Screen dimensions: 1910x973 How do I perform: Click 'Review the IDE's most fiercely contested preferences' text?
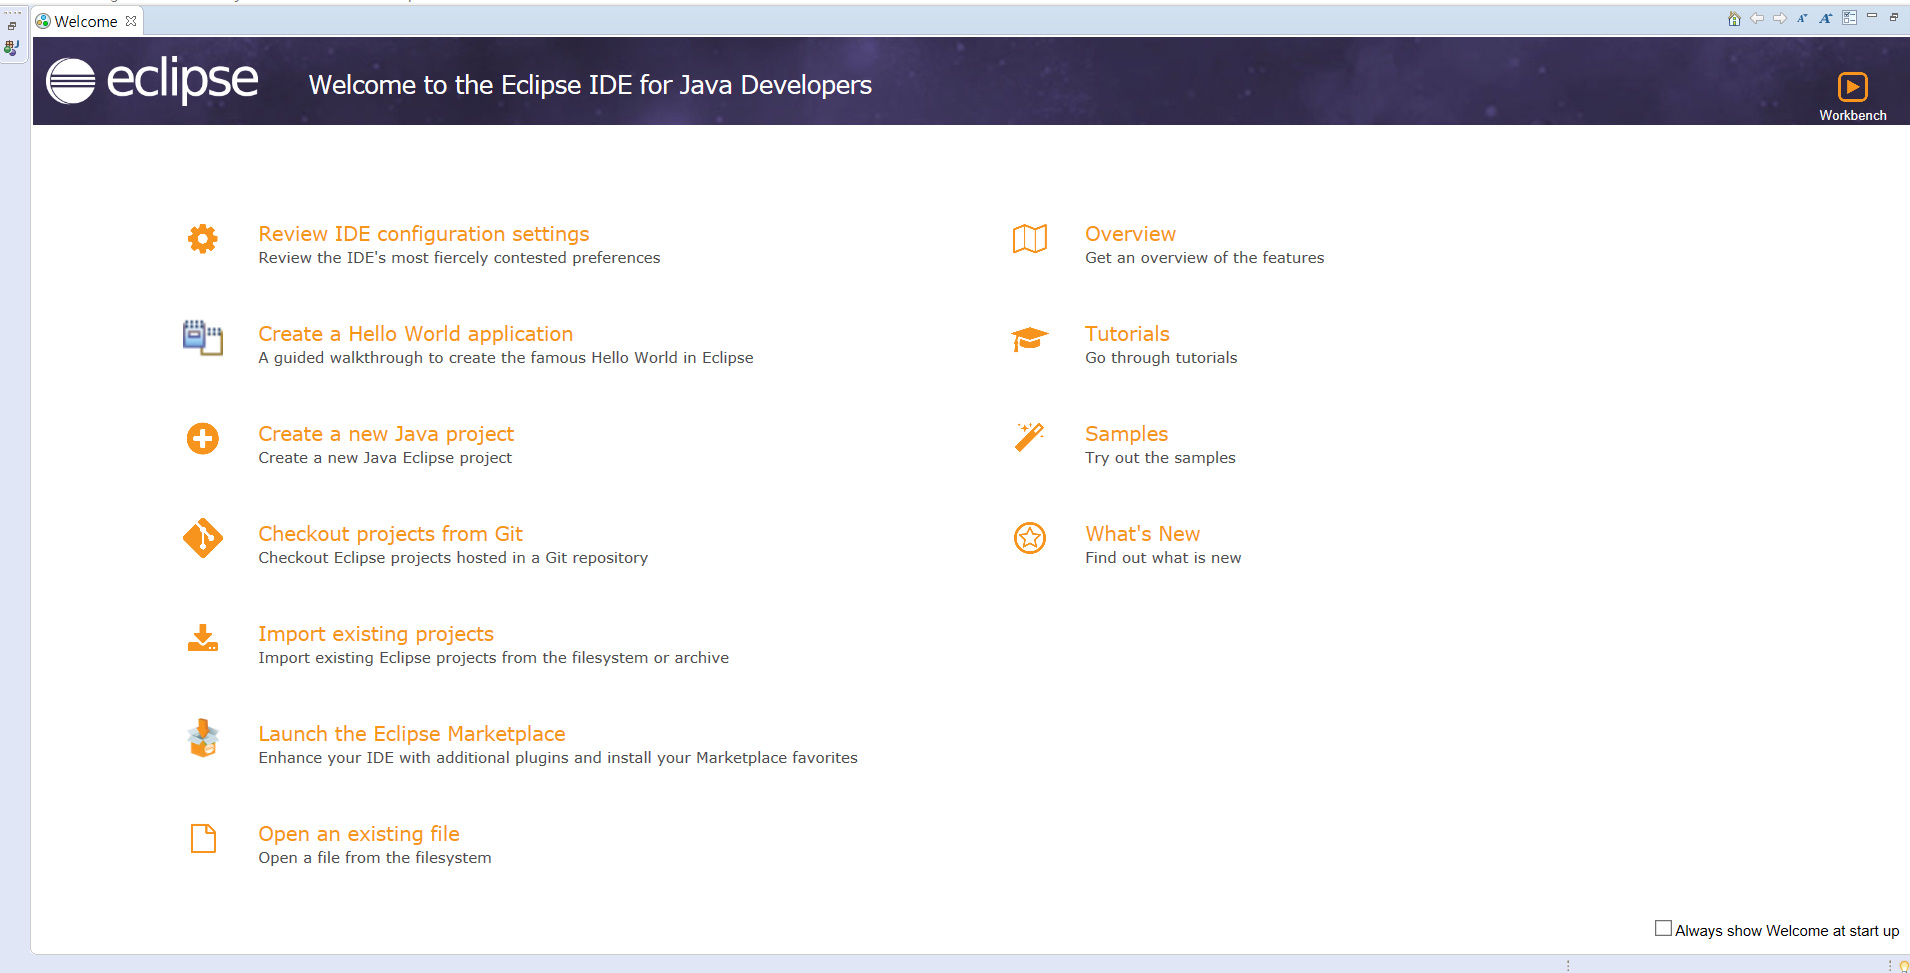click(x=459, y=258)
